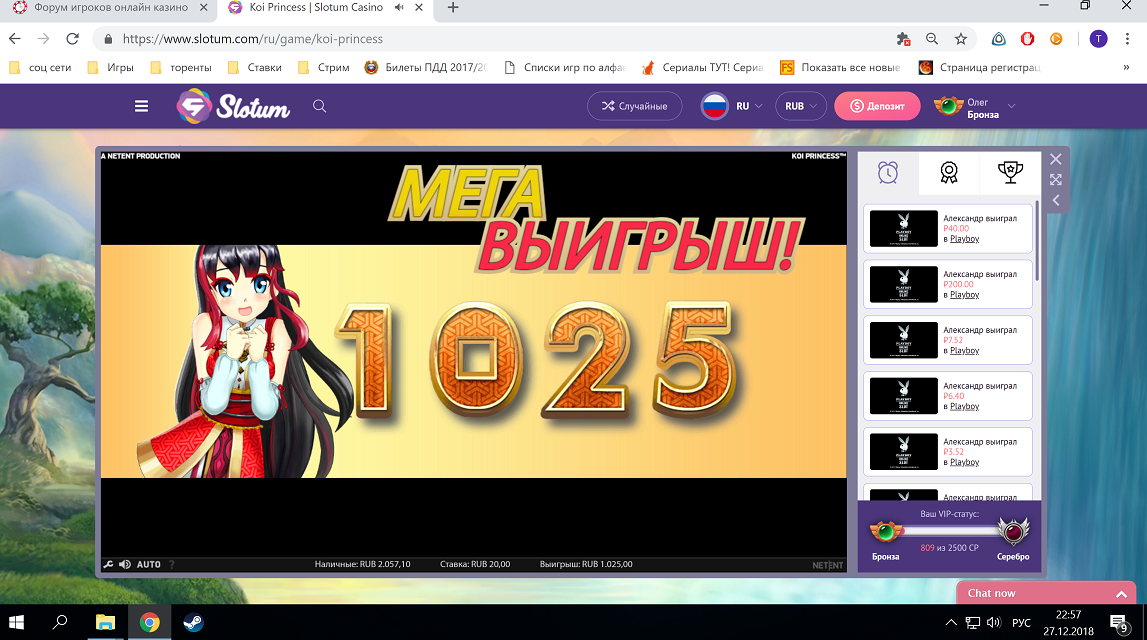Viewport: 1147px width, 640px height.
Task: Open the game settings wrench icon
Action: [x=108, y=564]
